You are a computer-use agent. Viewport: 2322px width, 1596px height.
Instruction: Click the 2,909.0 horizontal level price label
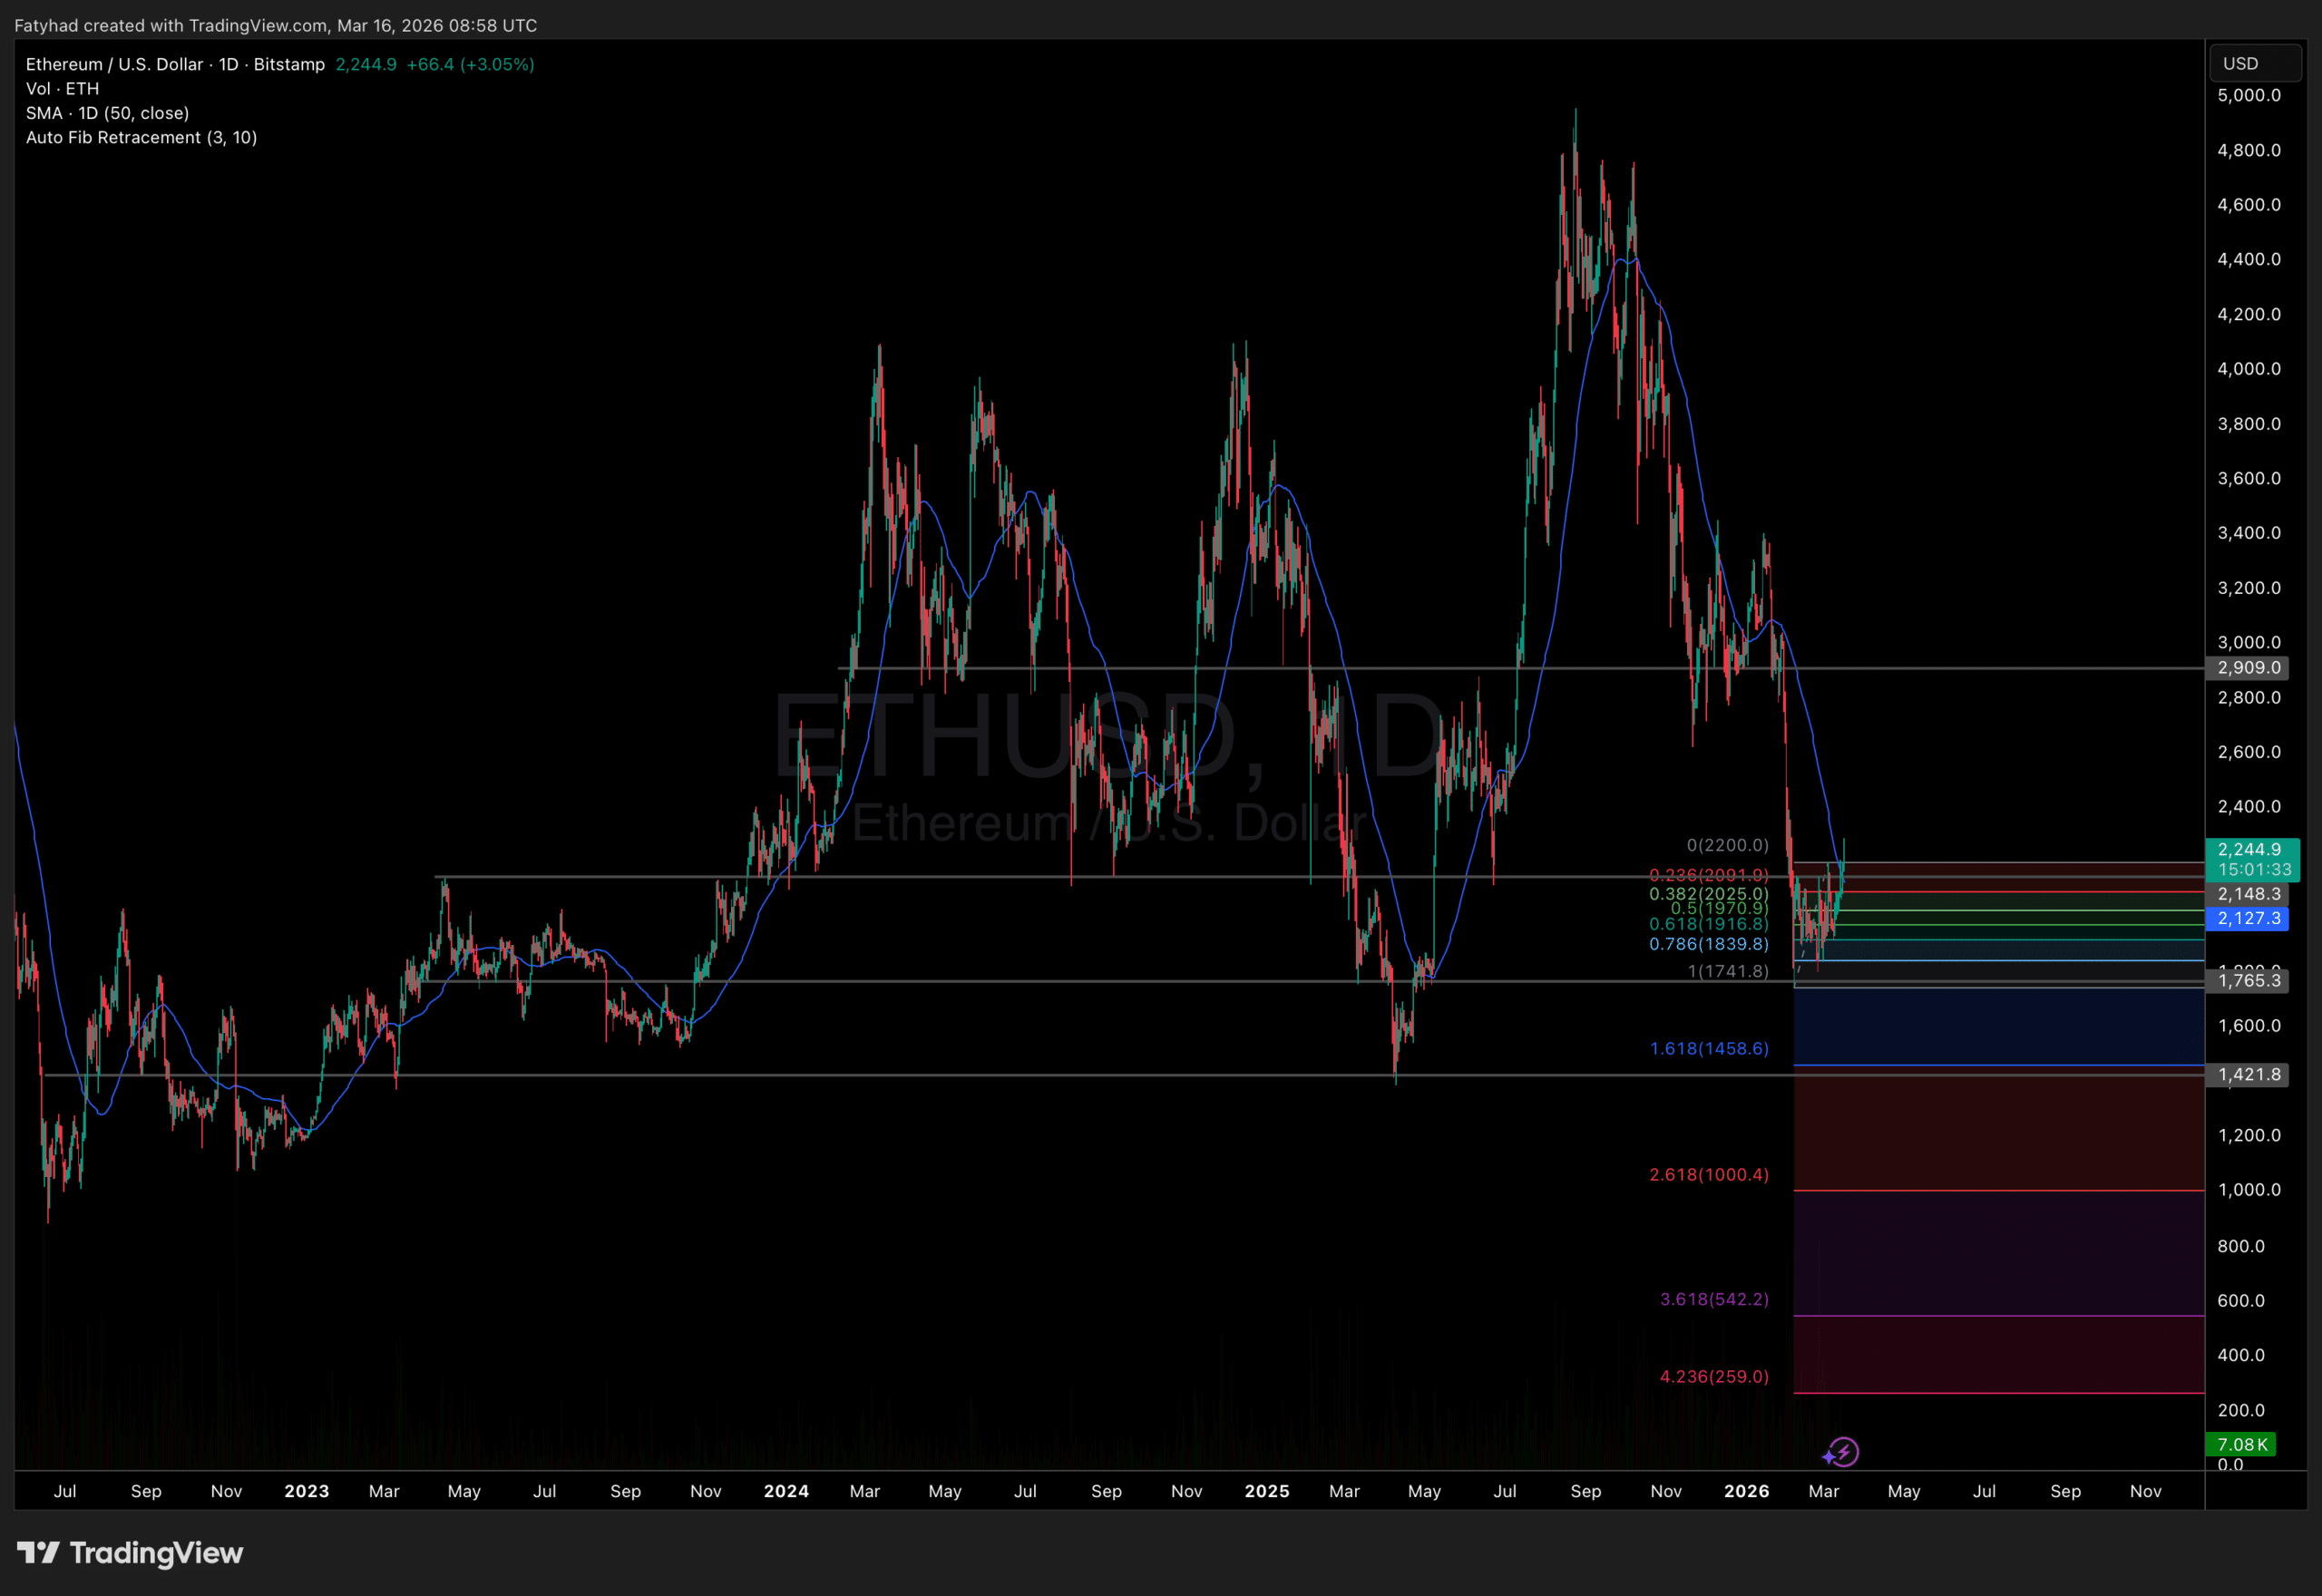2248,667
